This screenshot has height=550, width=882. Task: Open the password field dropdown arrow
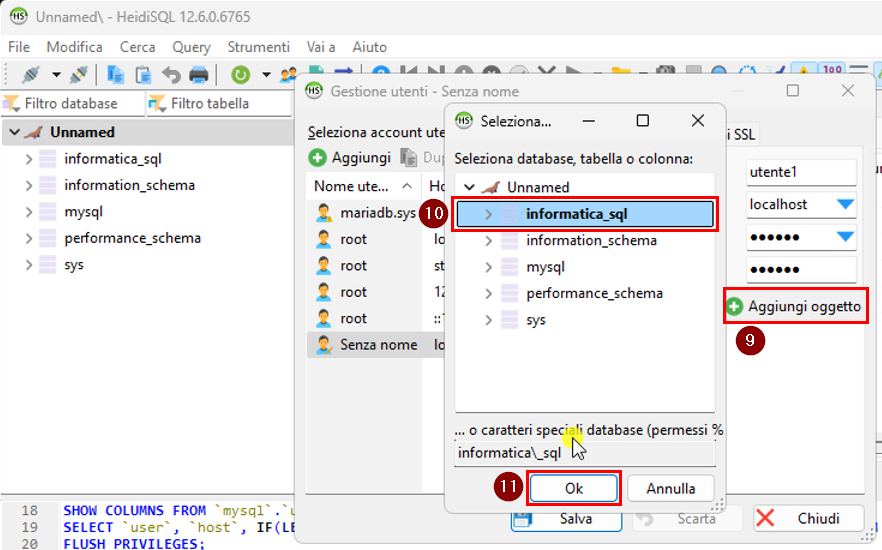845,237
